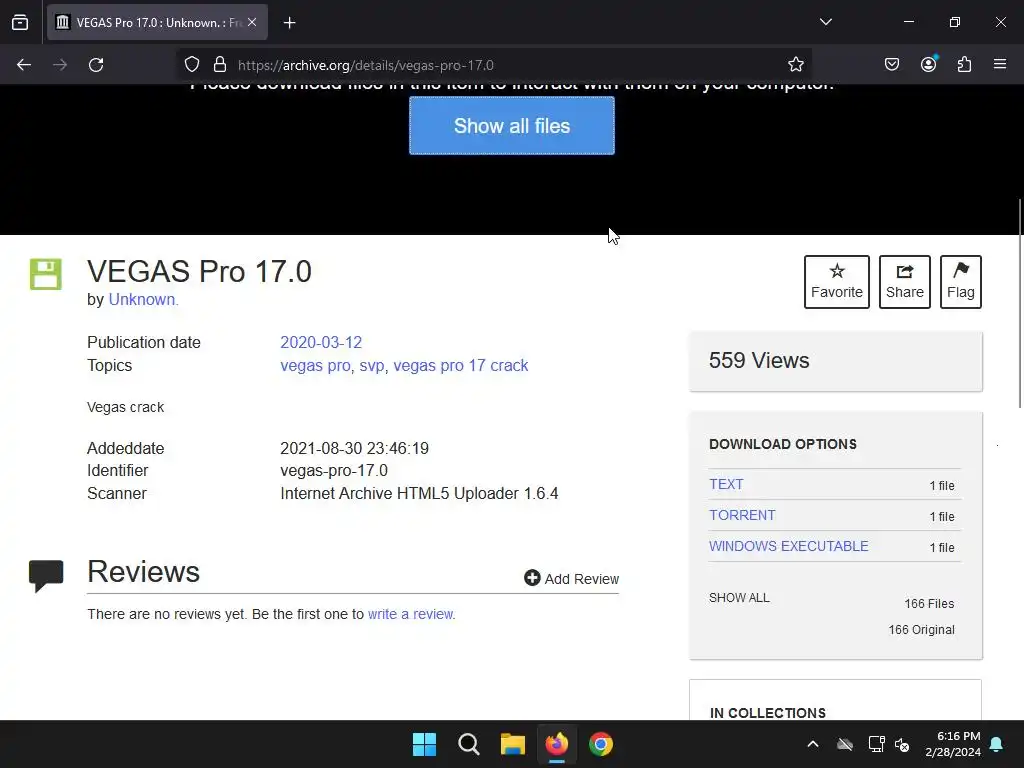Open the TEXT download option
The height and width of the screenshot is (768, 1024).
(x=726, y=484)
